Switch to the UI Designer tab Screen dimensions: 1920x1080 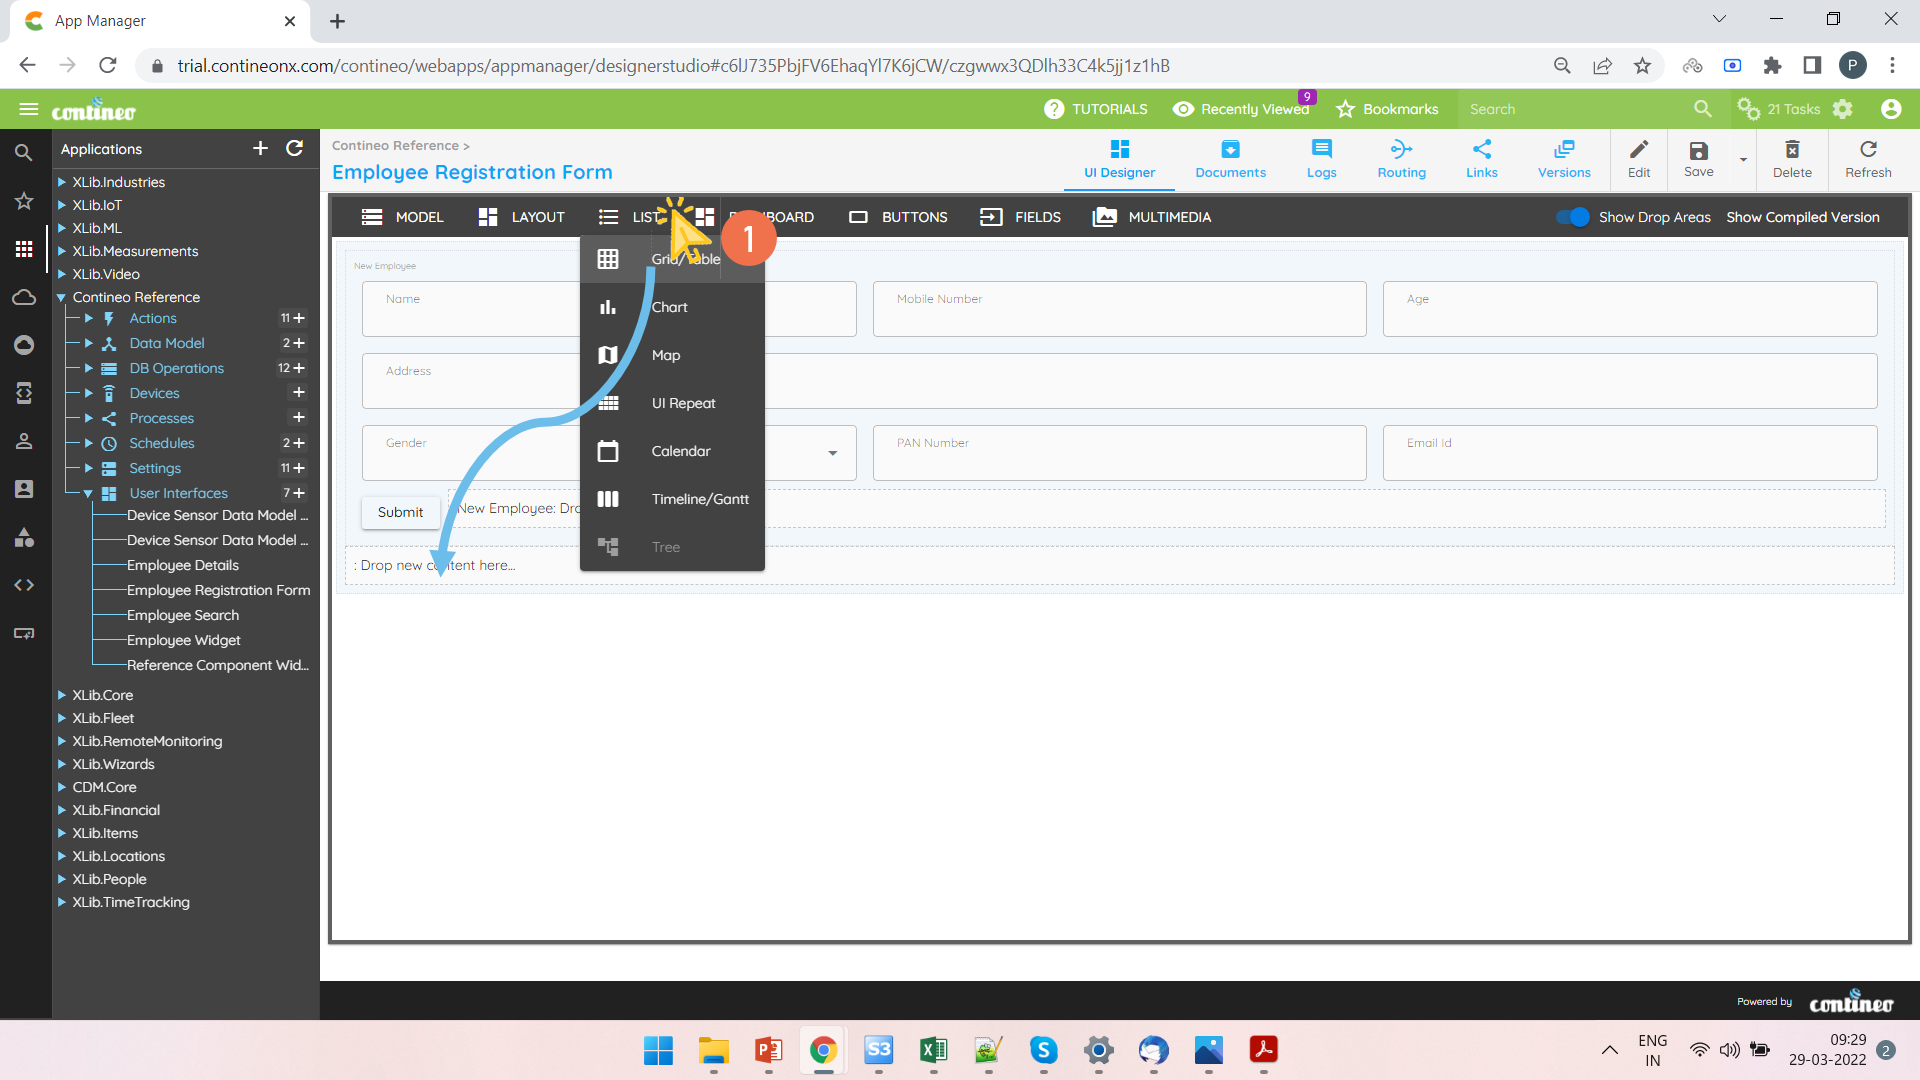(x=1119, y=158)
